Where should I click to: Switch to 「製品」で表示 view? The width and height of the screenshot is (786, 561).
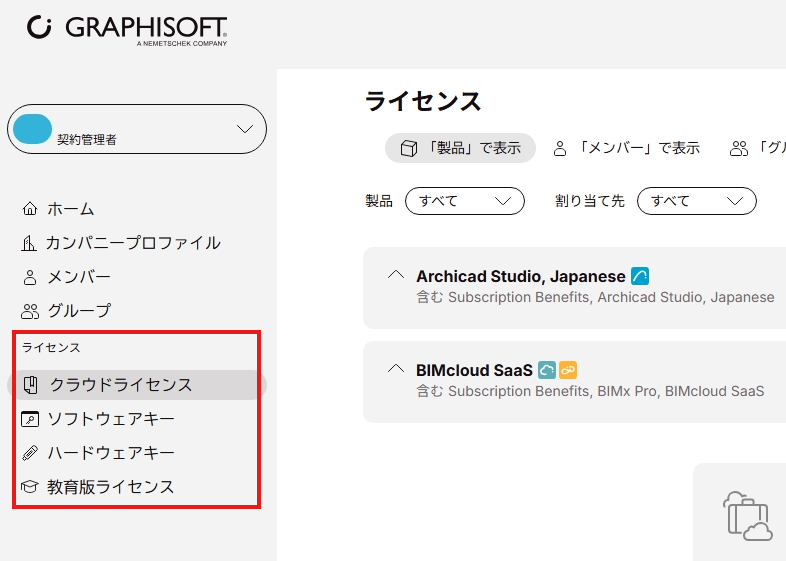coord(460,148)
